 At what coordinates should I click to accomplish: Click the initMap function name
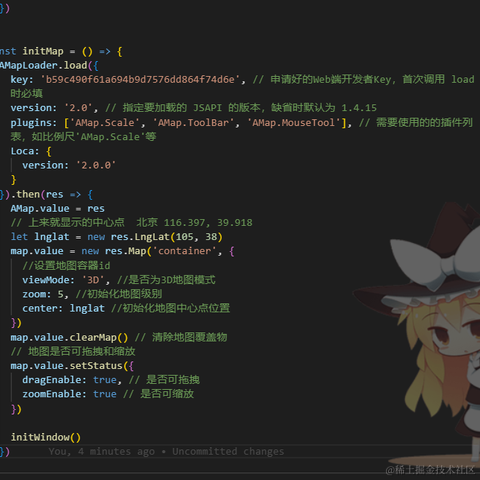coord(43,51)
